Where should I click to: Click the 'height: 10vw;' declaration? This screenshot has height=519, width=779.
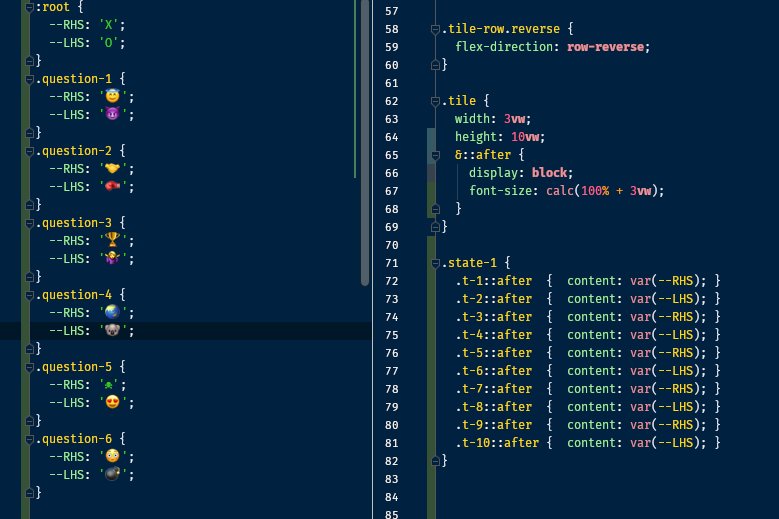pyautogui.click(x=500, y=137)
